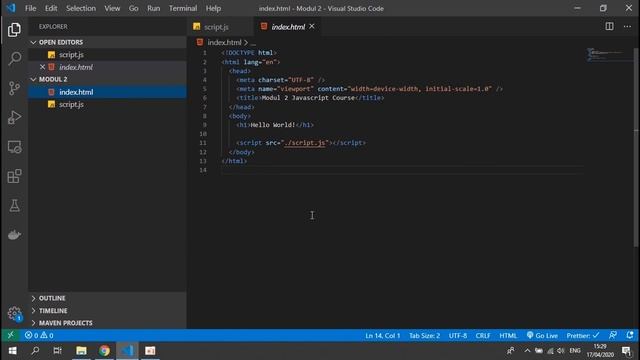Open the Docker view

tap(14, 235)
